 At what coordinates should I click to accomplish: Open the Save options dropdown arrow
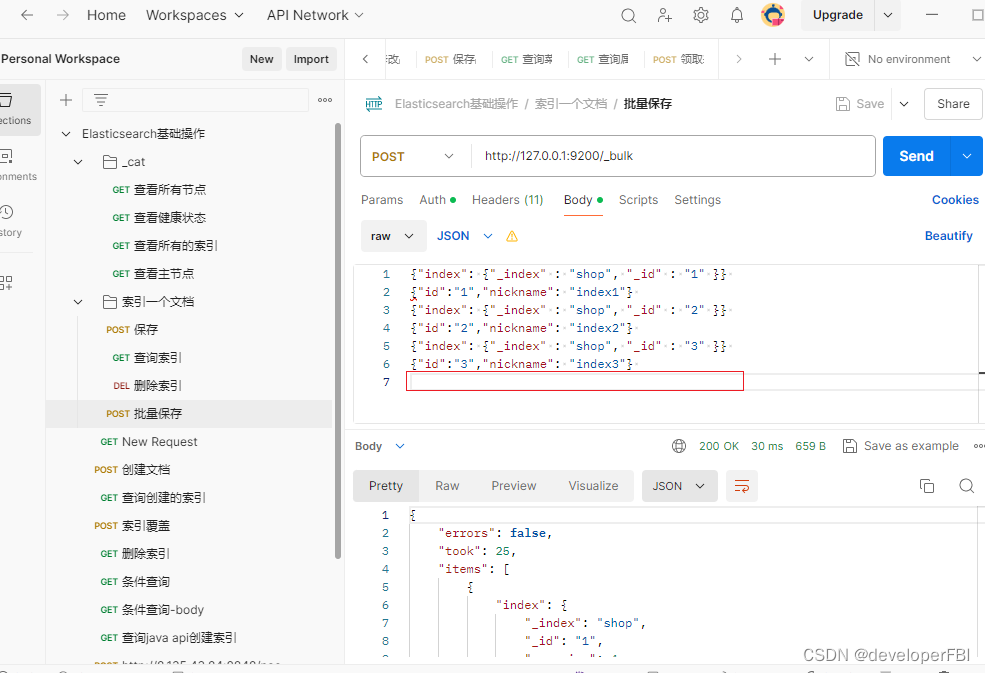pos(904,104)
